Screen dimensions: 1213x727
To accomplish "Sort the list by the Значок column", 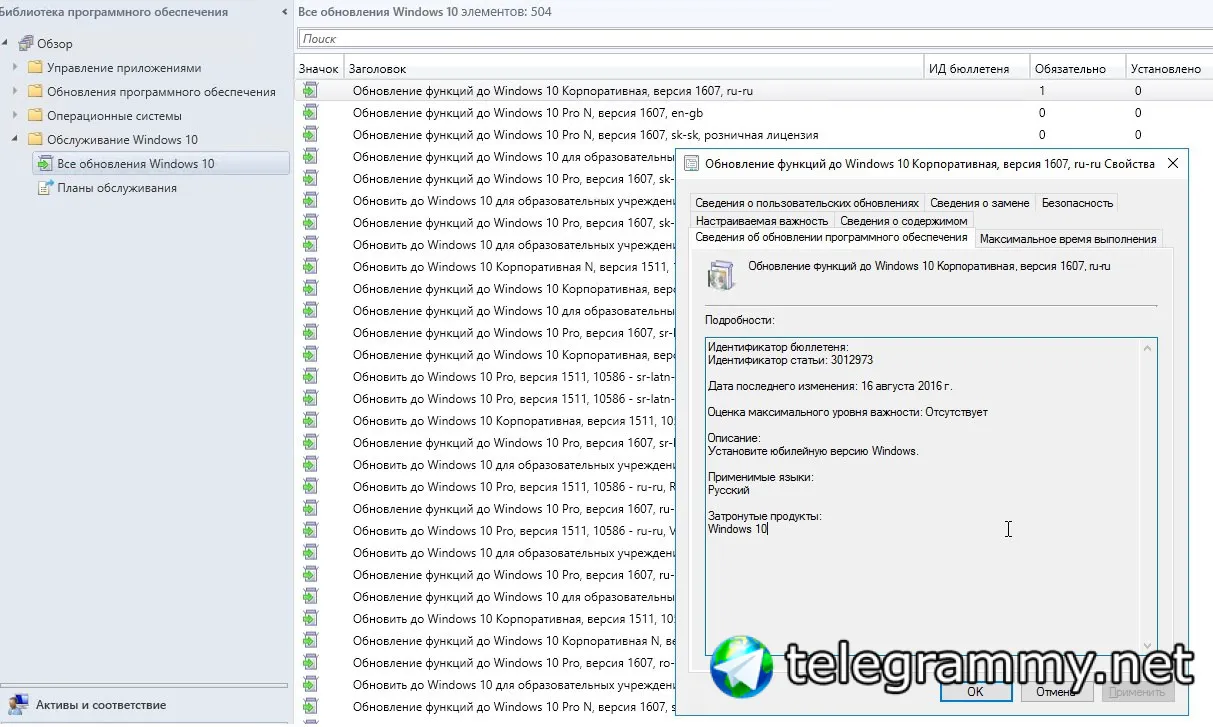I will coord(319,69).
